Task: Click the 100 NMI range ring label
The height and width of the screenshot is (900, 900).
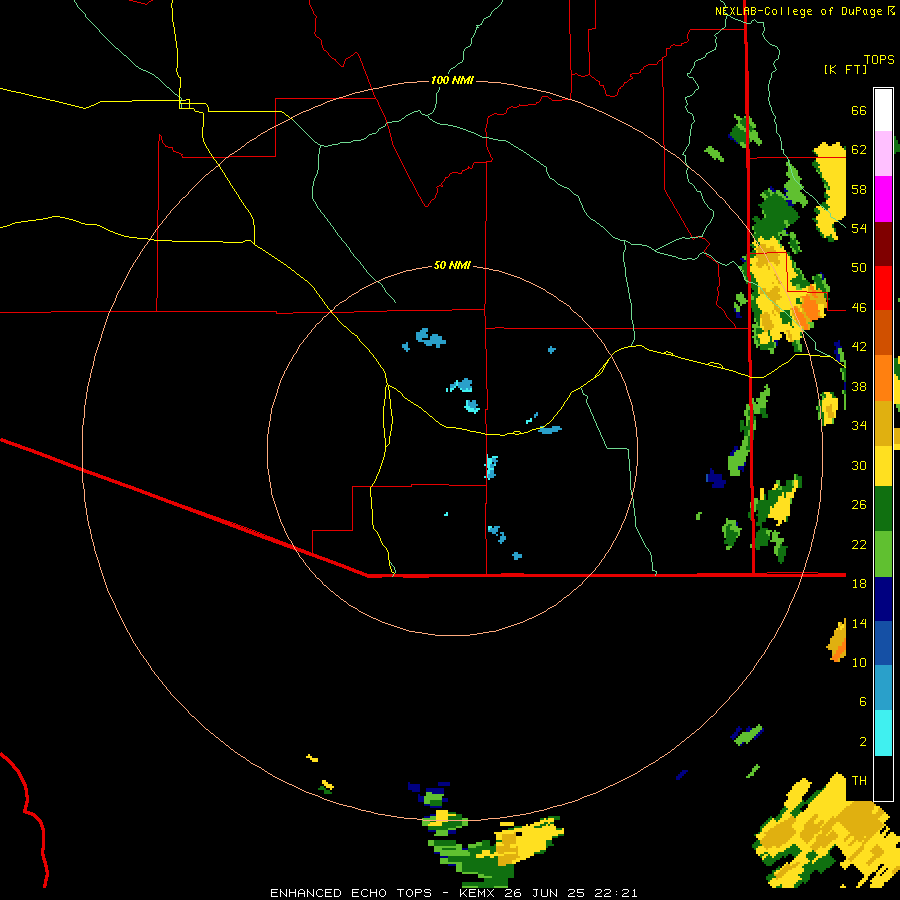Action: click(x=452, y=80)
